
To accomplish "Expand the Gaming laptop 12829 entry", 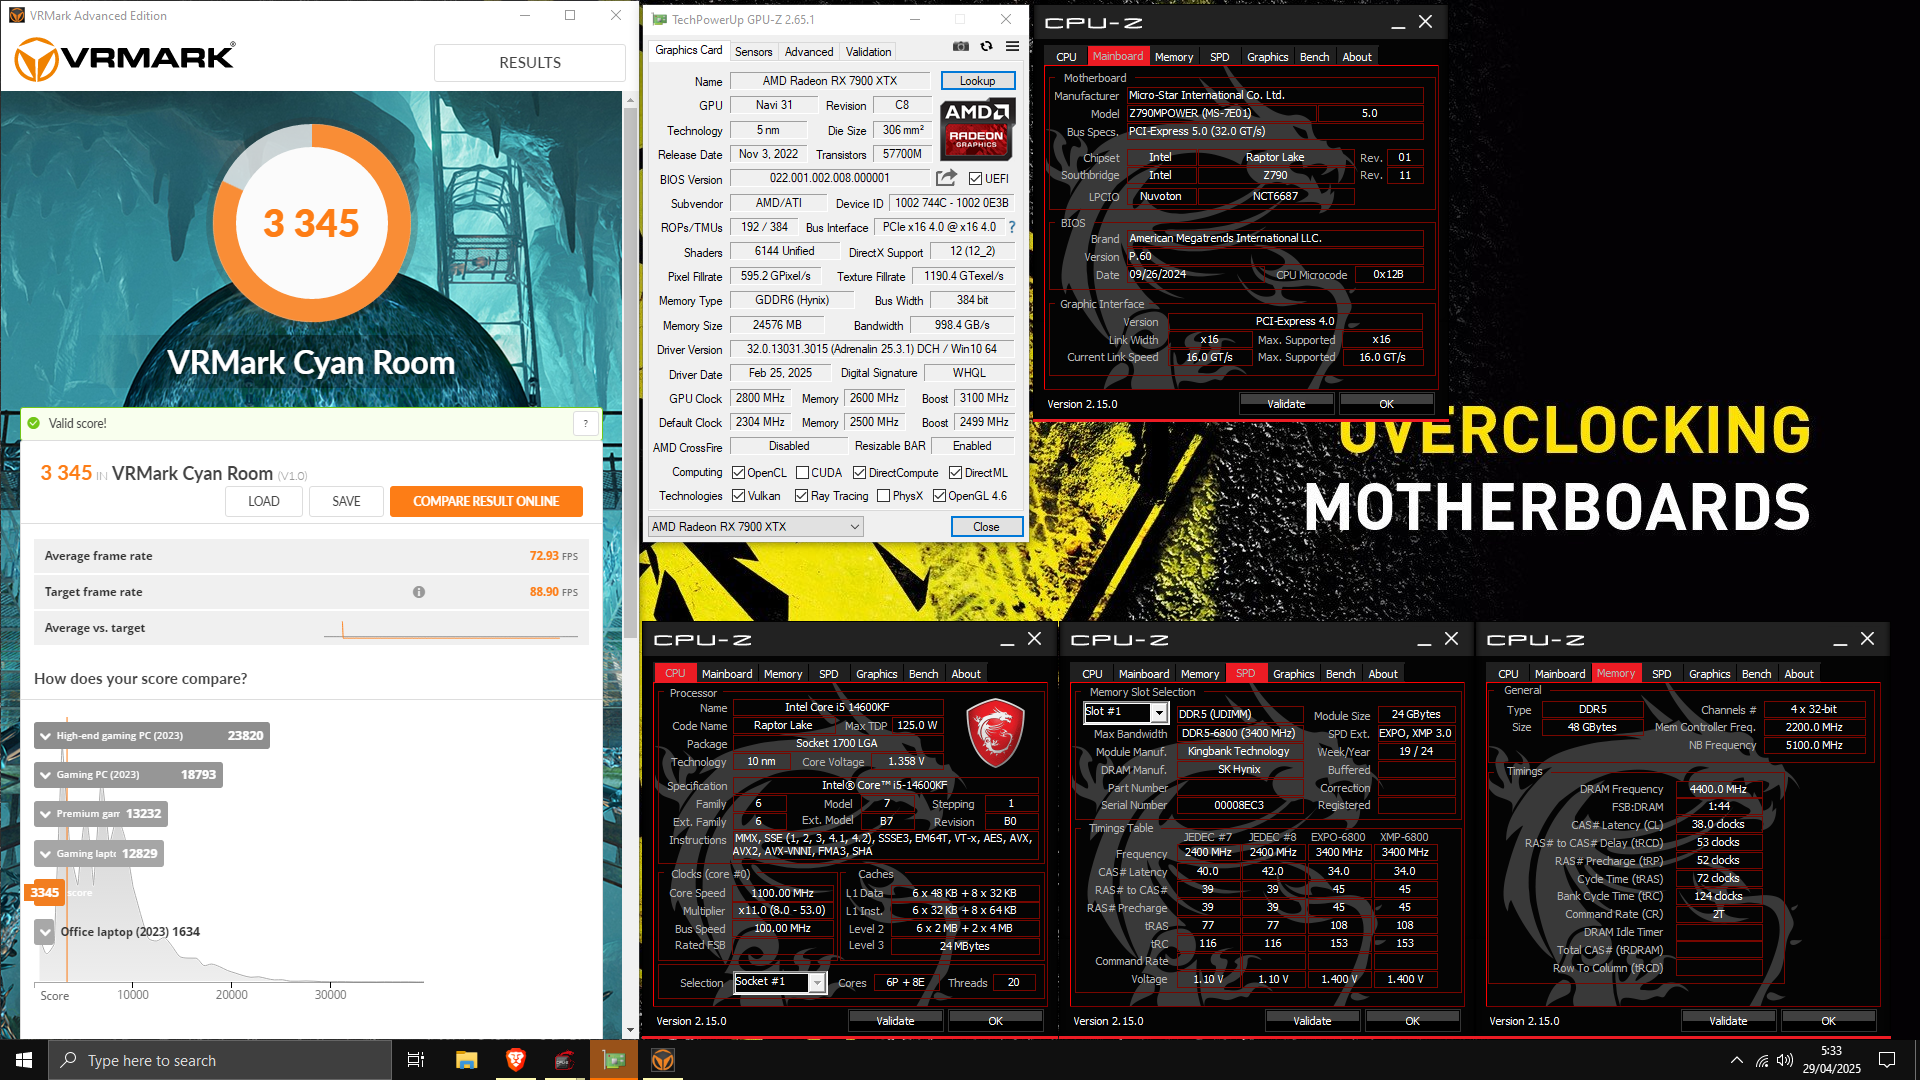I will [45, 854].
